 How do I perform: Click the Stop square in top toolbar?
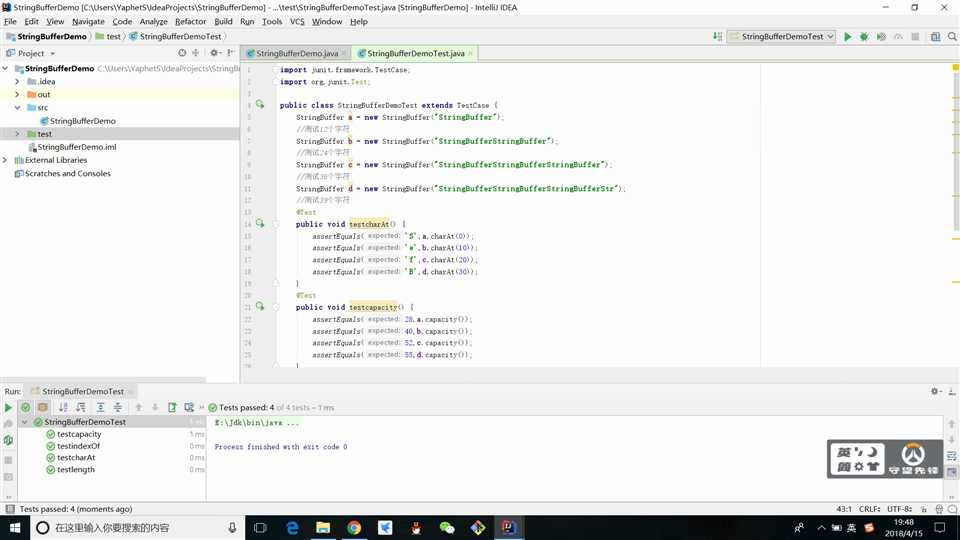pos(915,37)
